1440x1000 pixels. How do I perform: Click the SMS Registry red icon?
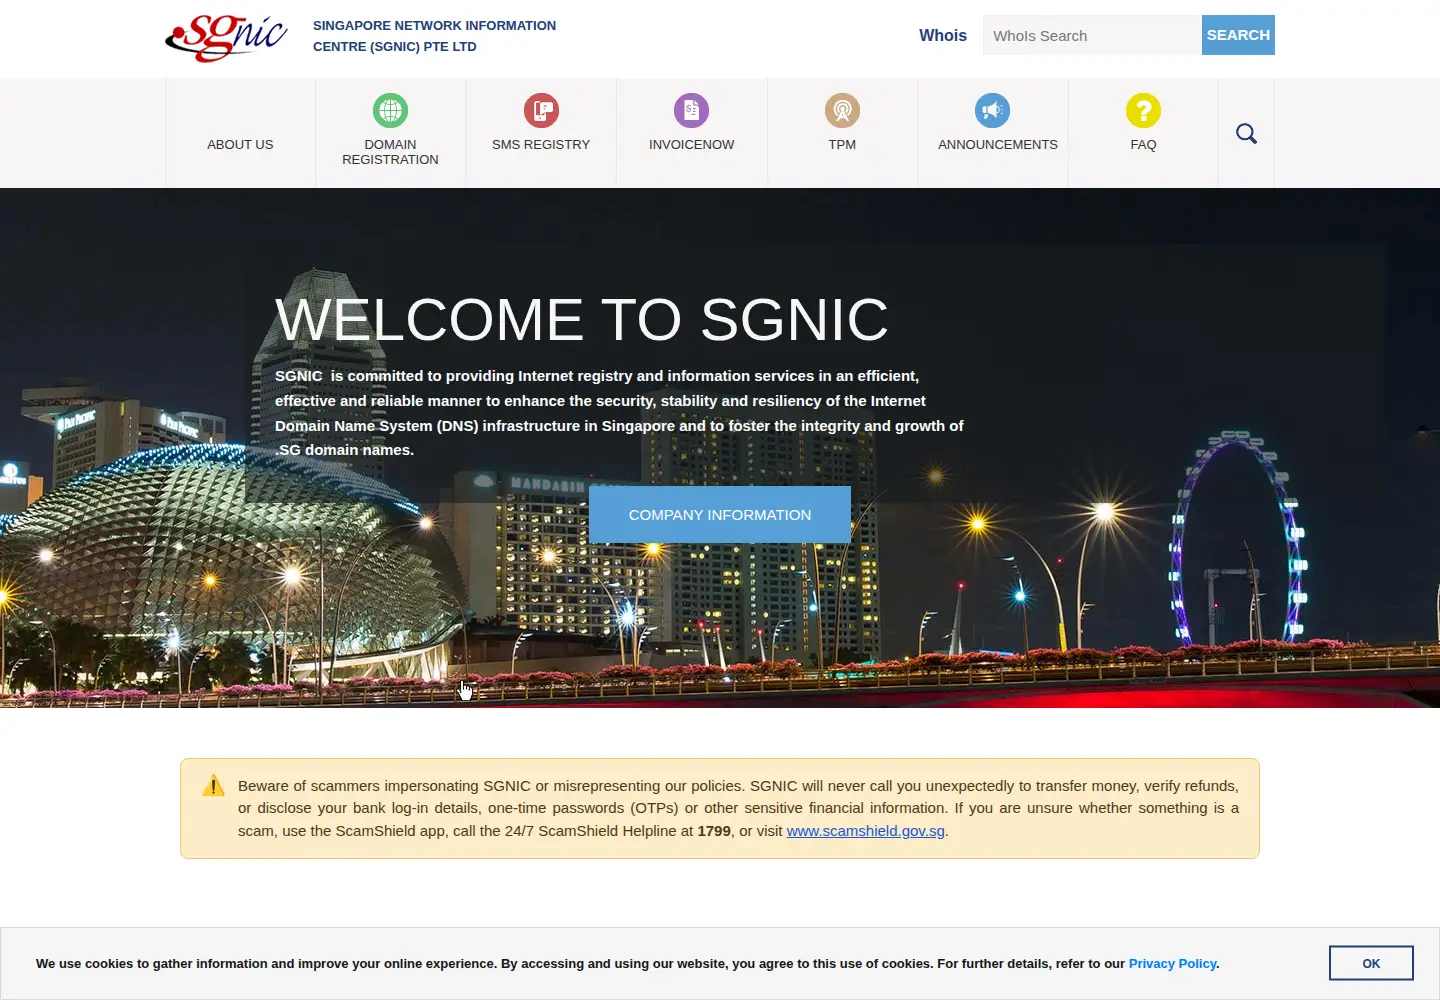click(x=541, y=110)
